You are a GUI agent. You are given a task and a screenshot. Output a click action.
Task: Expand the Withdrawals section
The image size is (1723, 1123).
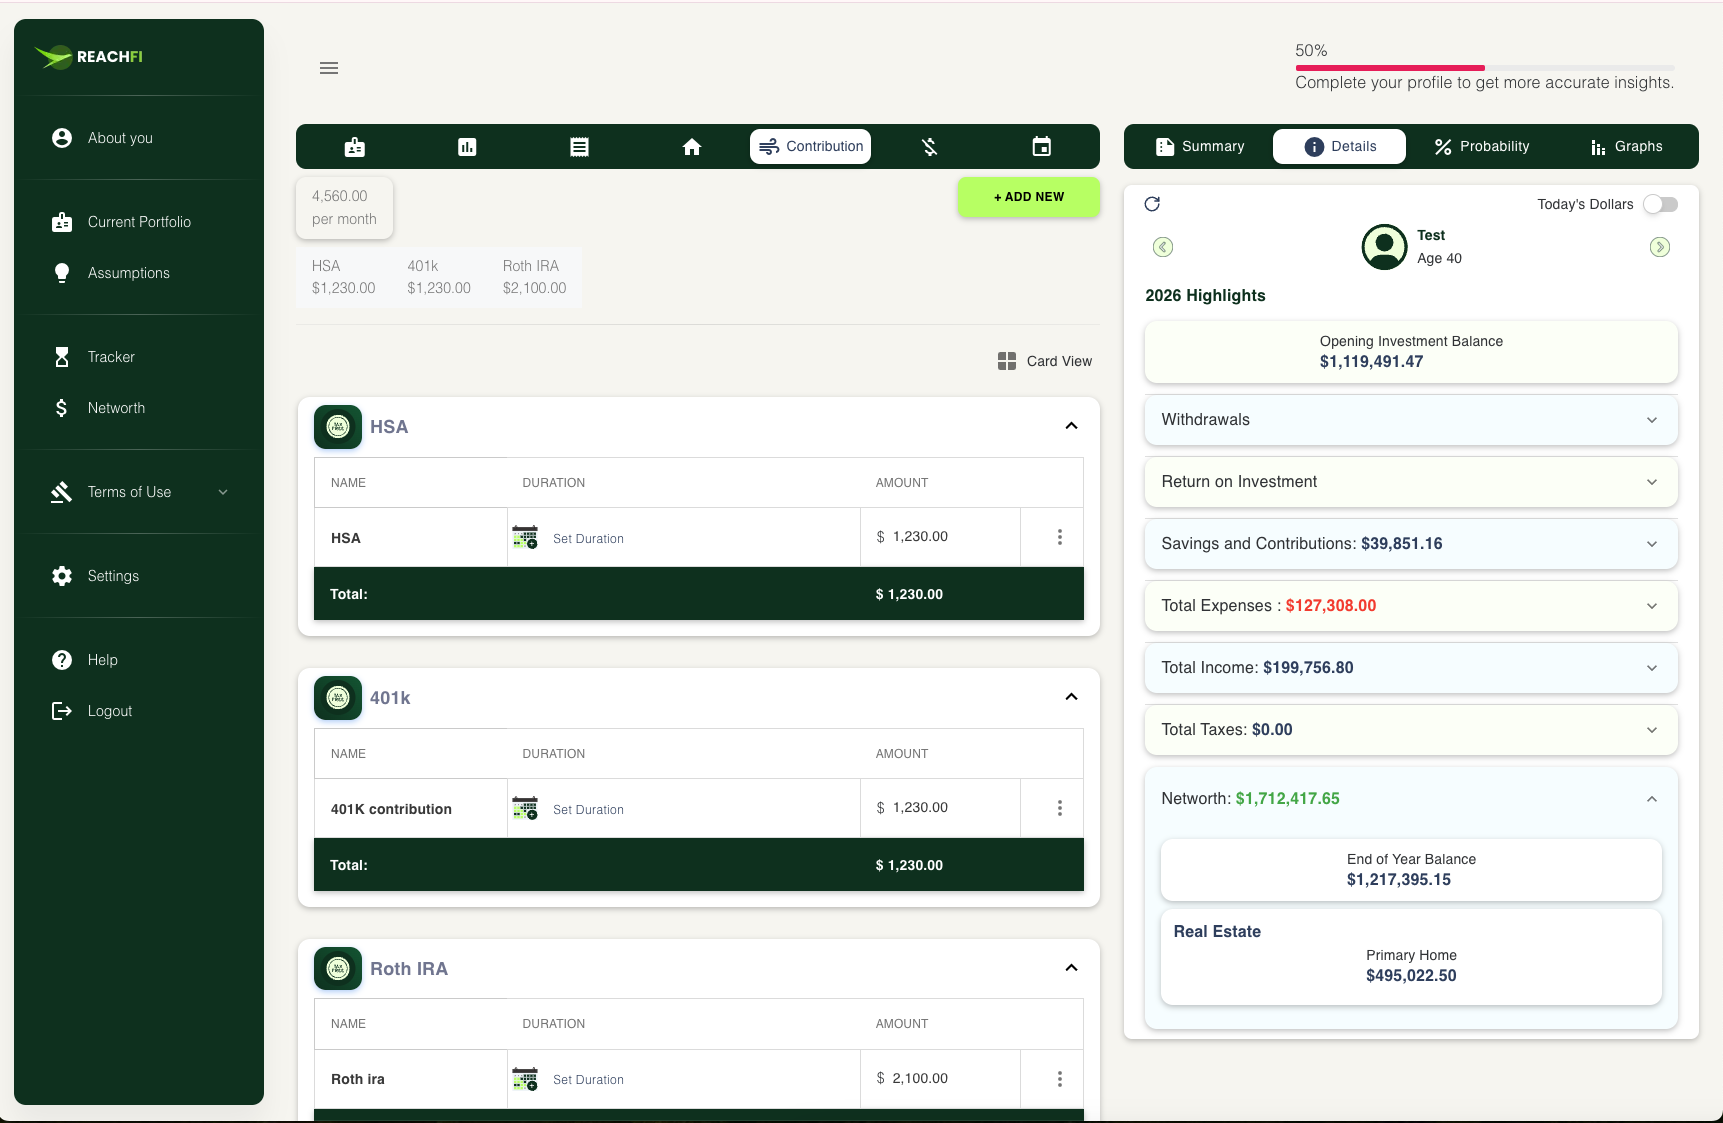click(1410, 420)
